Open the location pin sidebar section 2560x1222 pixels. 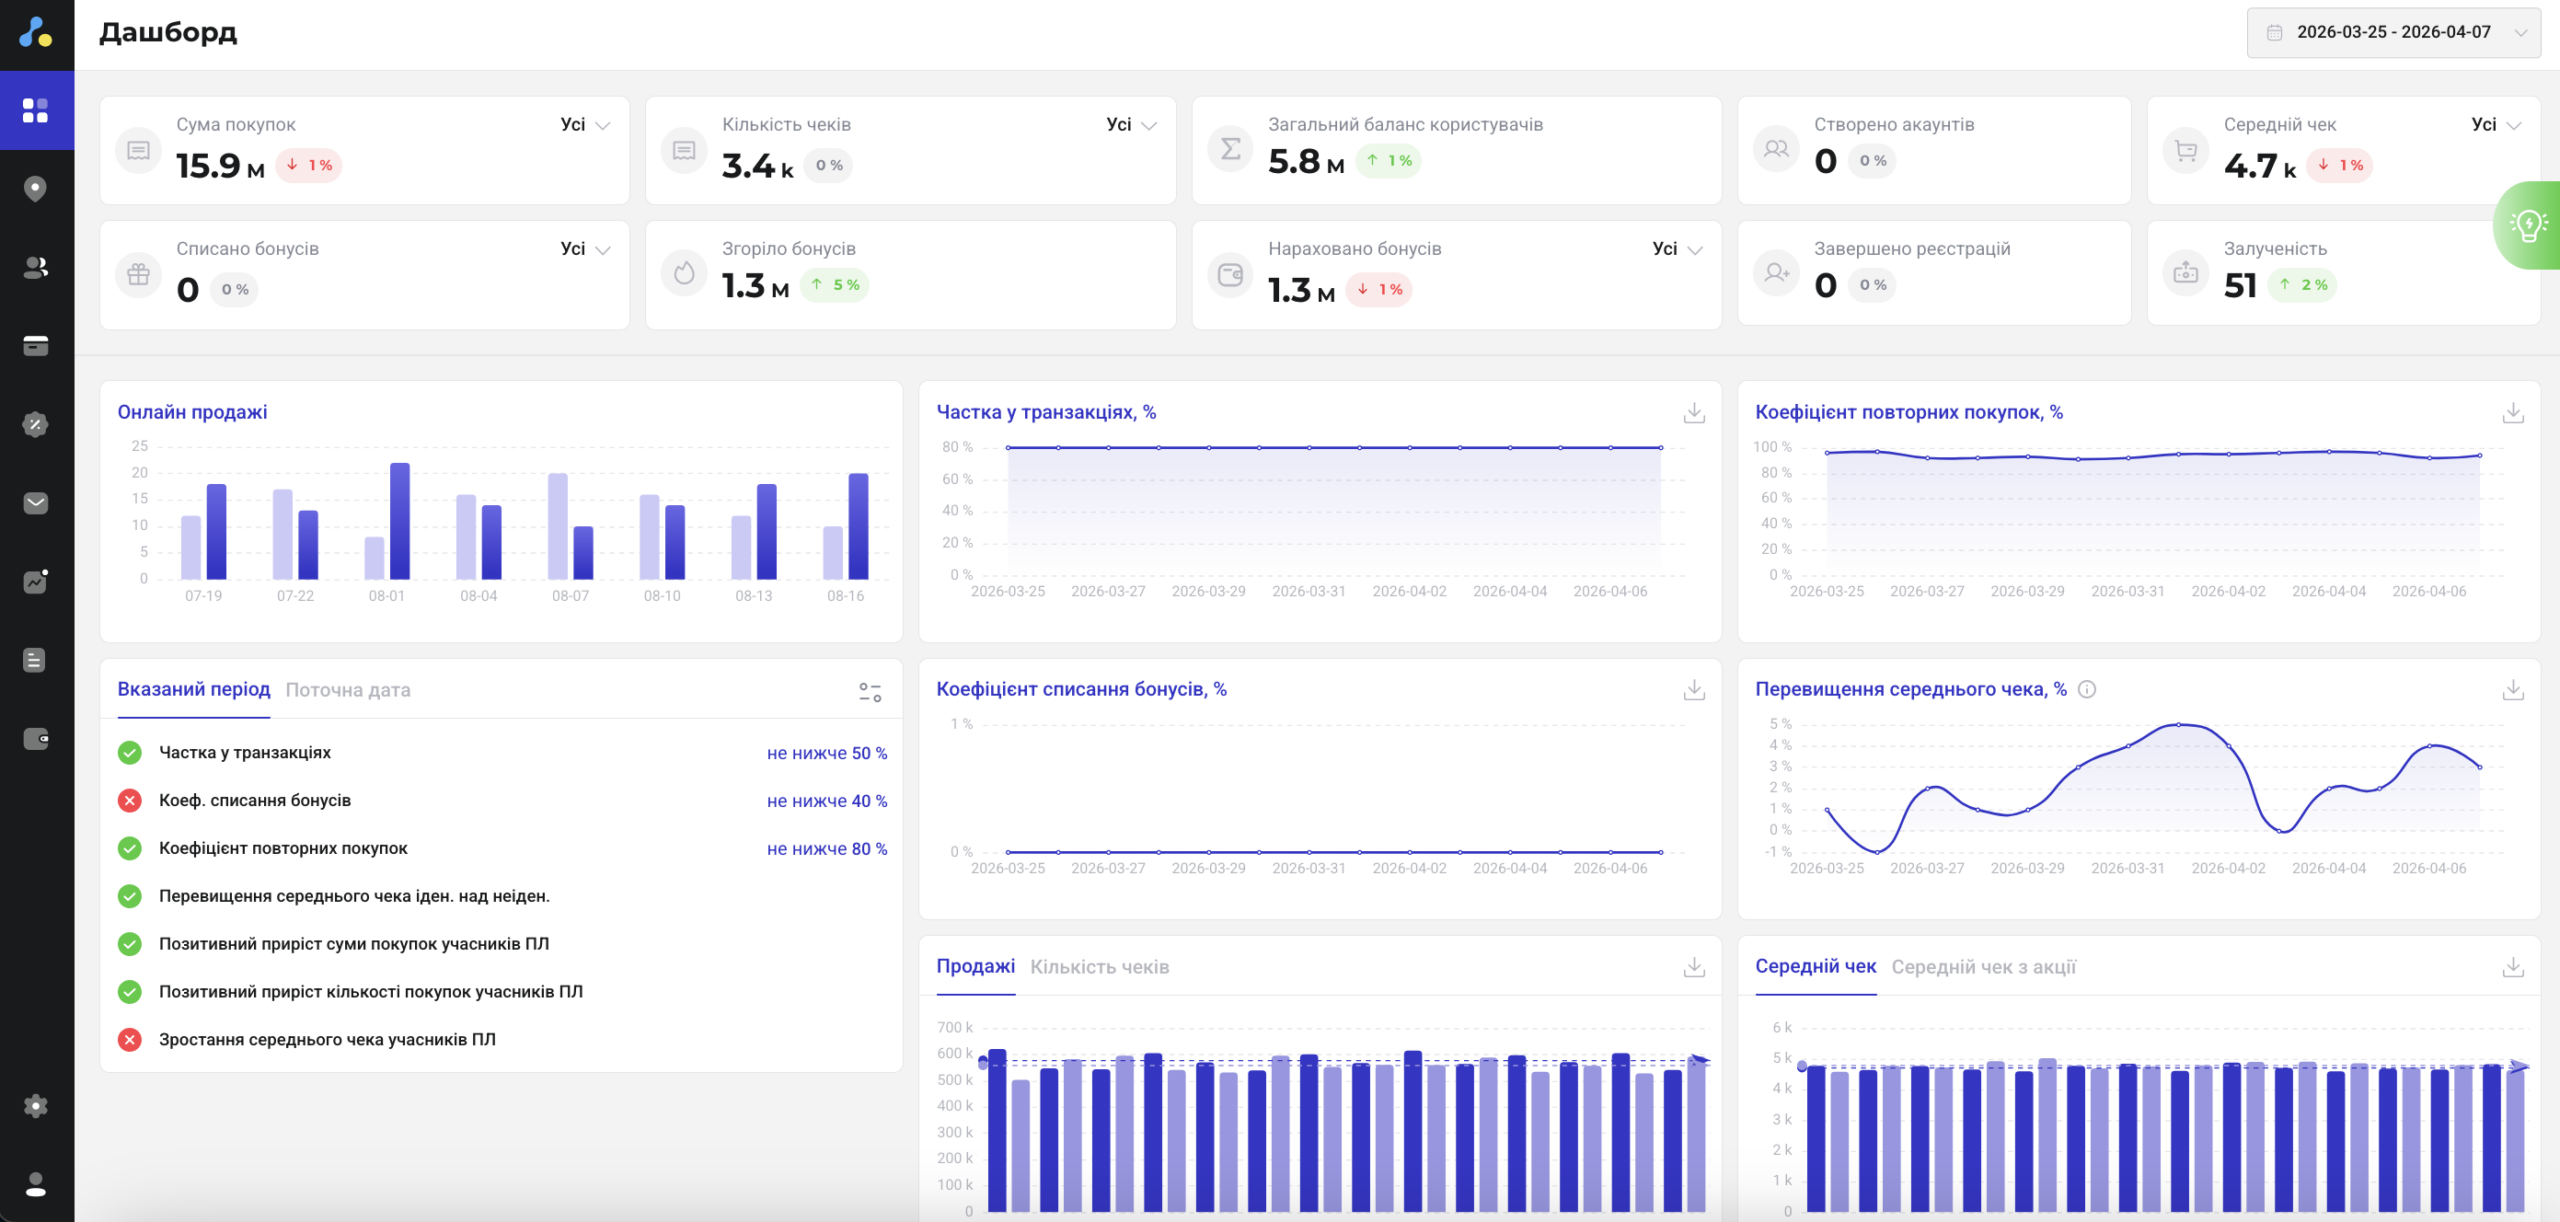click(36, 189)
